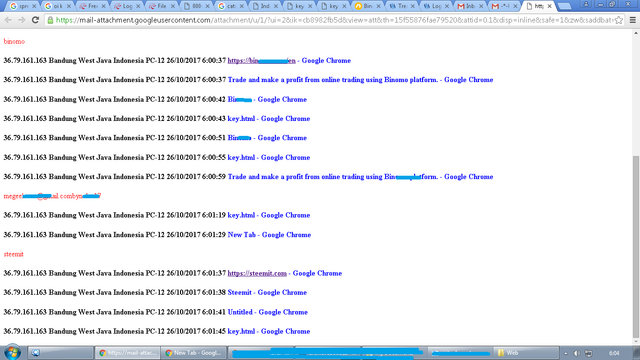Click the red 'binomo' heading text
This screenshot has height=360, width=640.
coord(14,42)
